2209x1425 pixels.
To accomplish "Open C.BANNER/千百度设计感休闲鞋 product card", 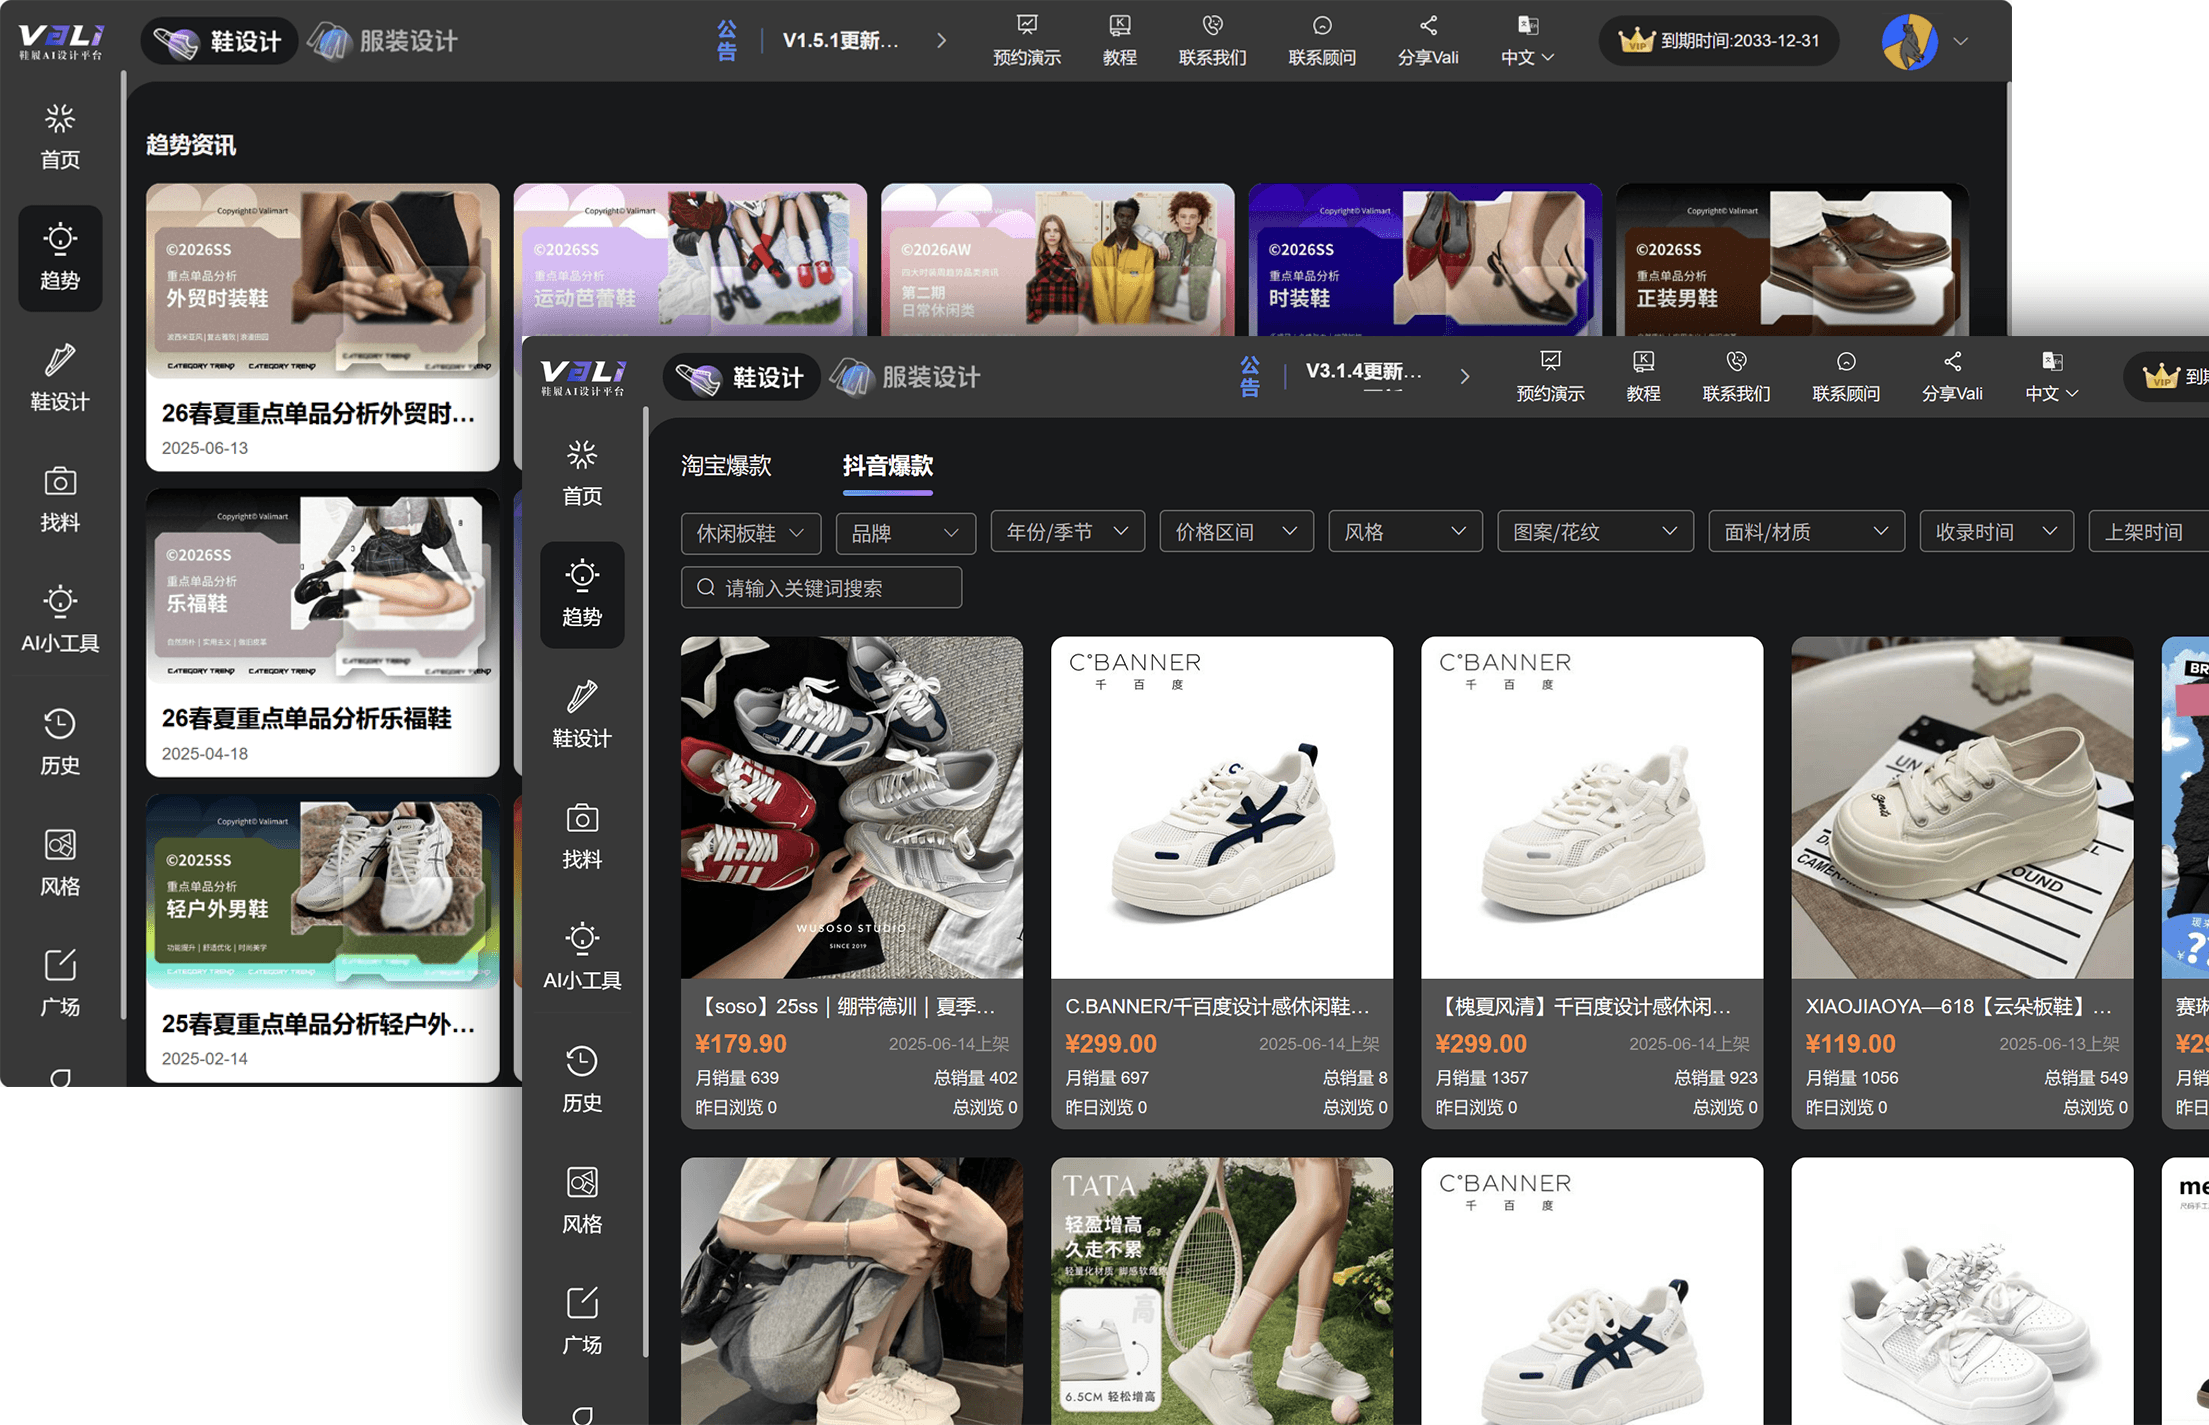I will (x=1222, y=883).
